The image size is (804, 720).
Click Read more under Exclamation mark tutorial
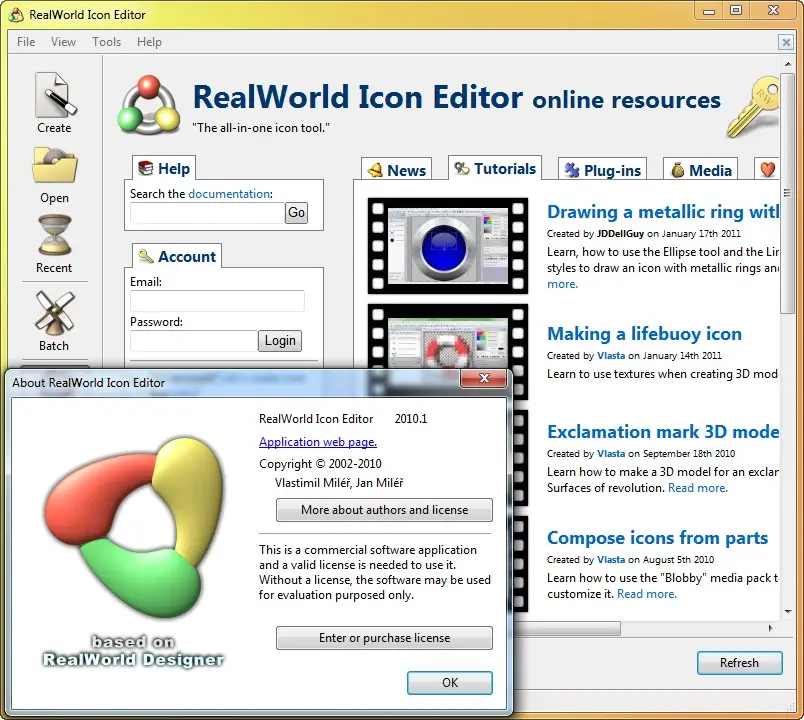pyautogui.click(x=697, y=488)
